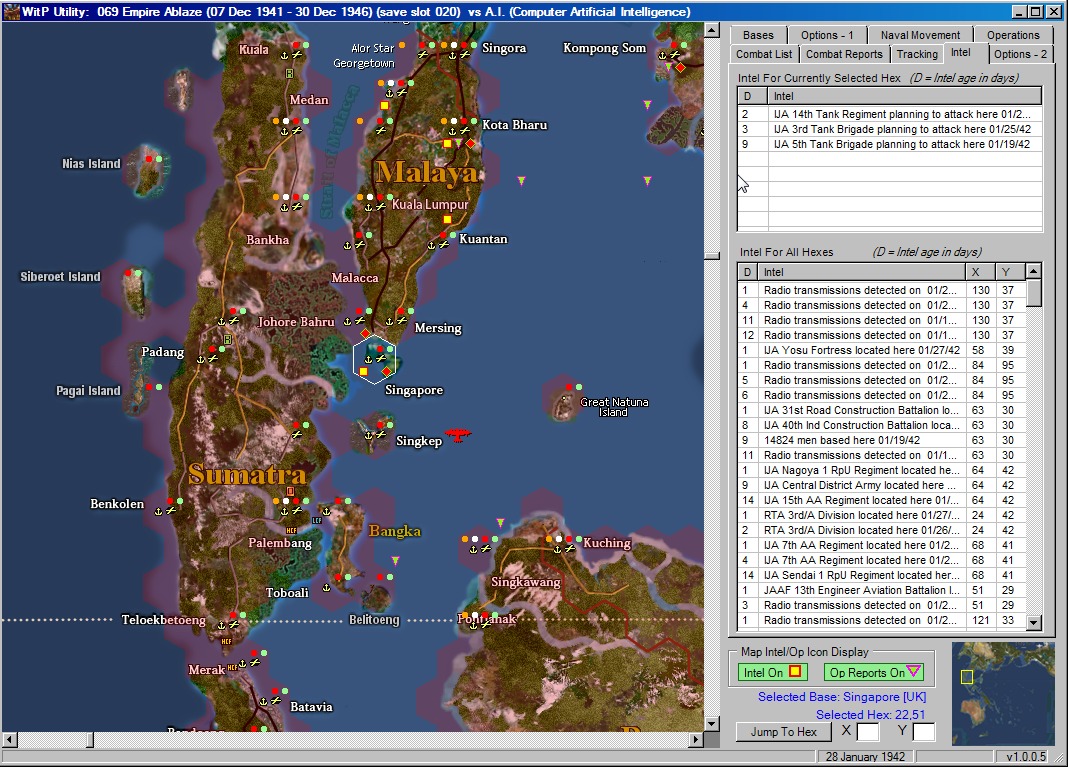Click the intel list scrollbar thumb

tap(1033, 293)
